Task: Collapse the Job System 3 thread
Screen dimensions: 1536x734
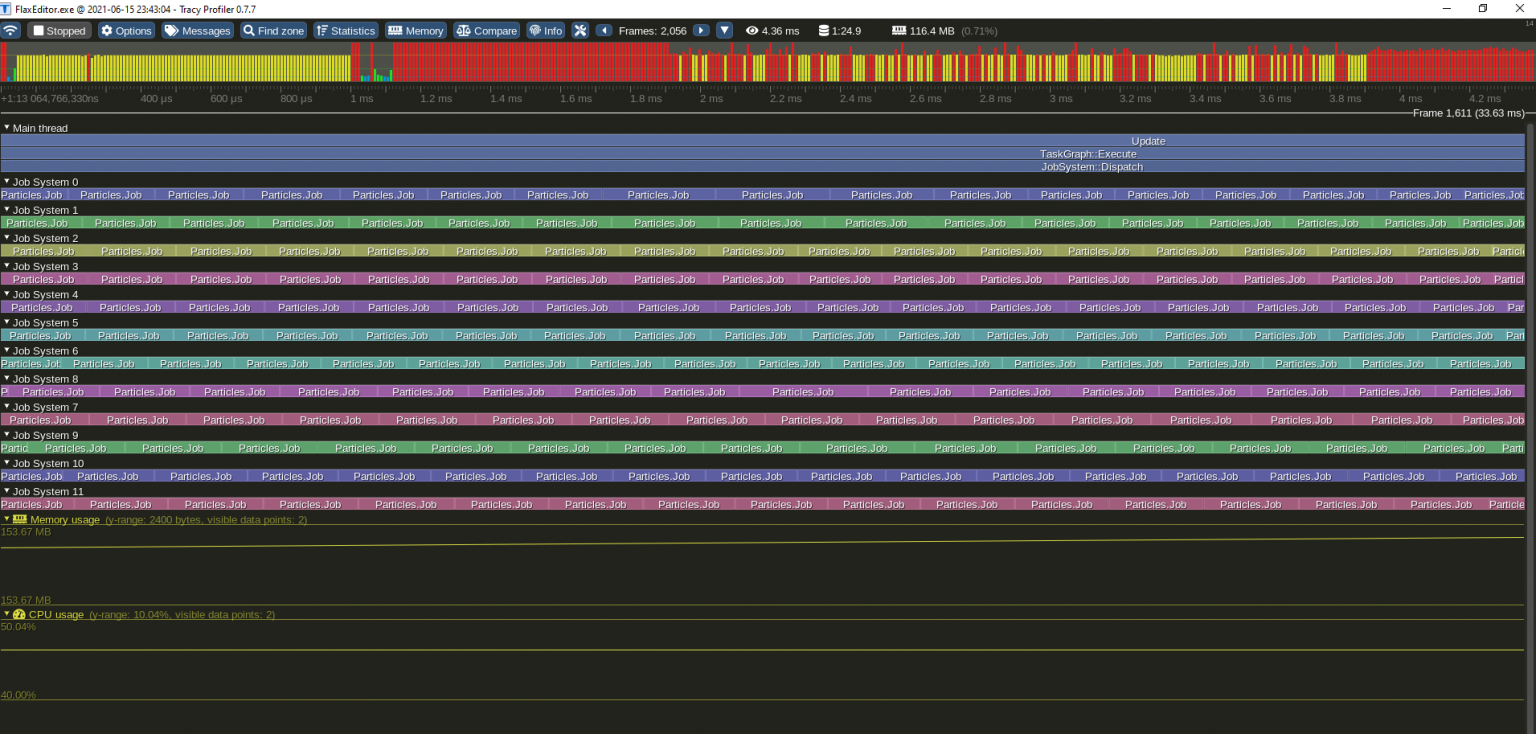Action: [x=6, y=266]
